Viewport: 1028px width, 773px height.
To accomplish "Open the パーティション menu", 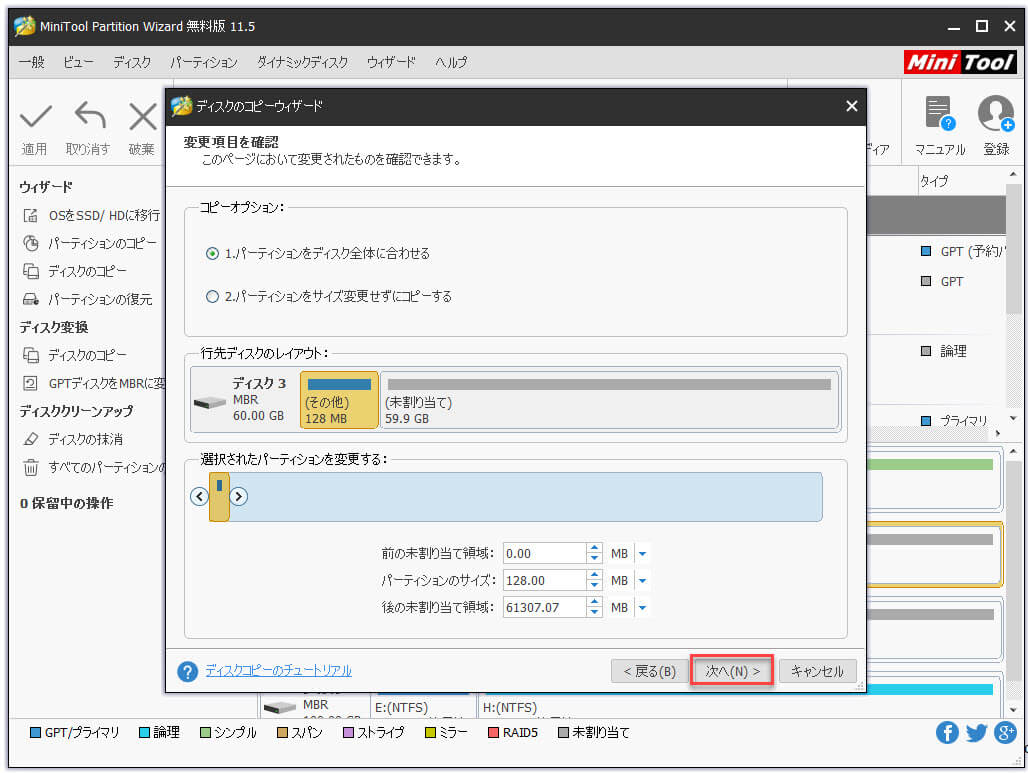I will [x=204, y=62].
